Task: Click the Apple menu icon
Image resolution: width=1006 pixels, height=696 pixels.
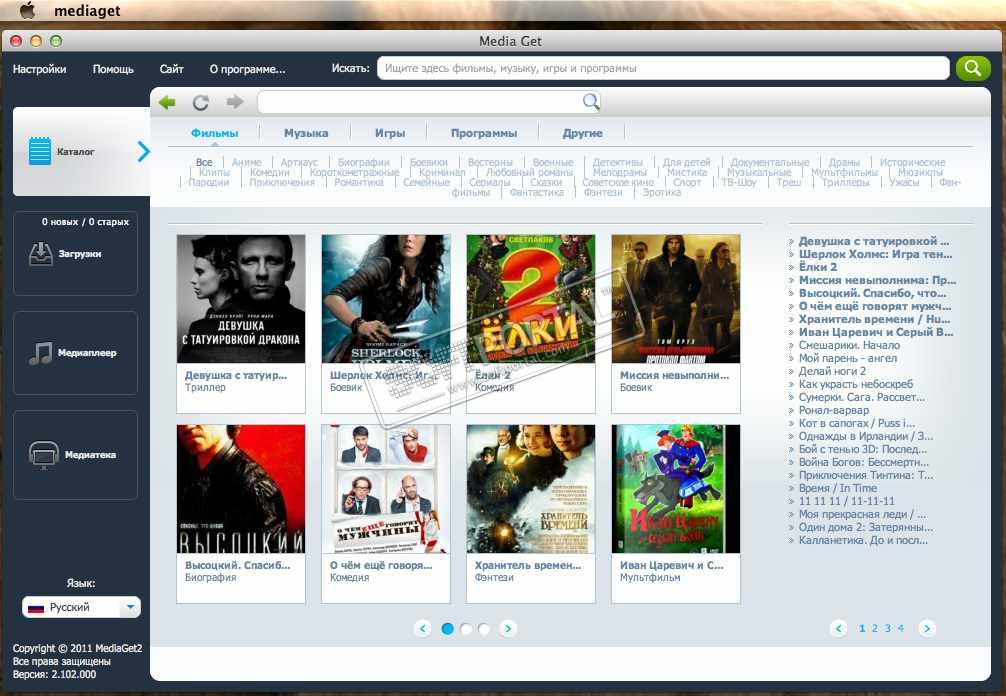Action: (x=28, y=10)
